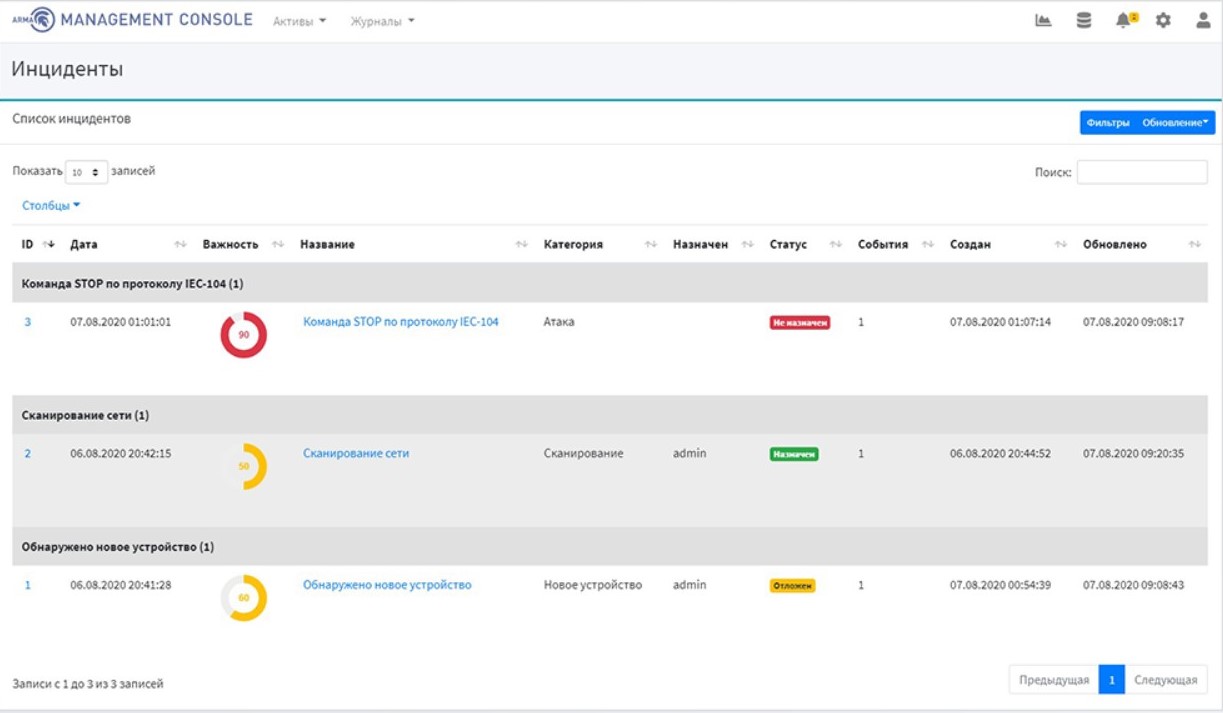Open incident link Сканирование сети
Screen dimensions: 1223x713
(x=356, y=453)
